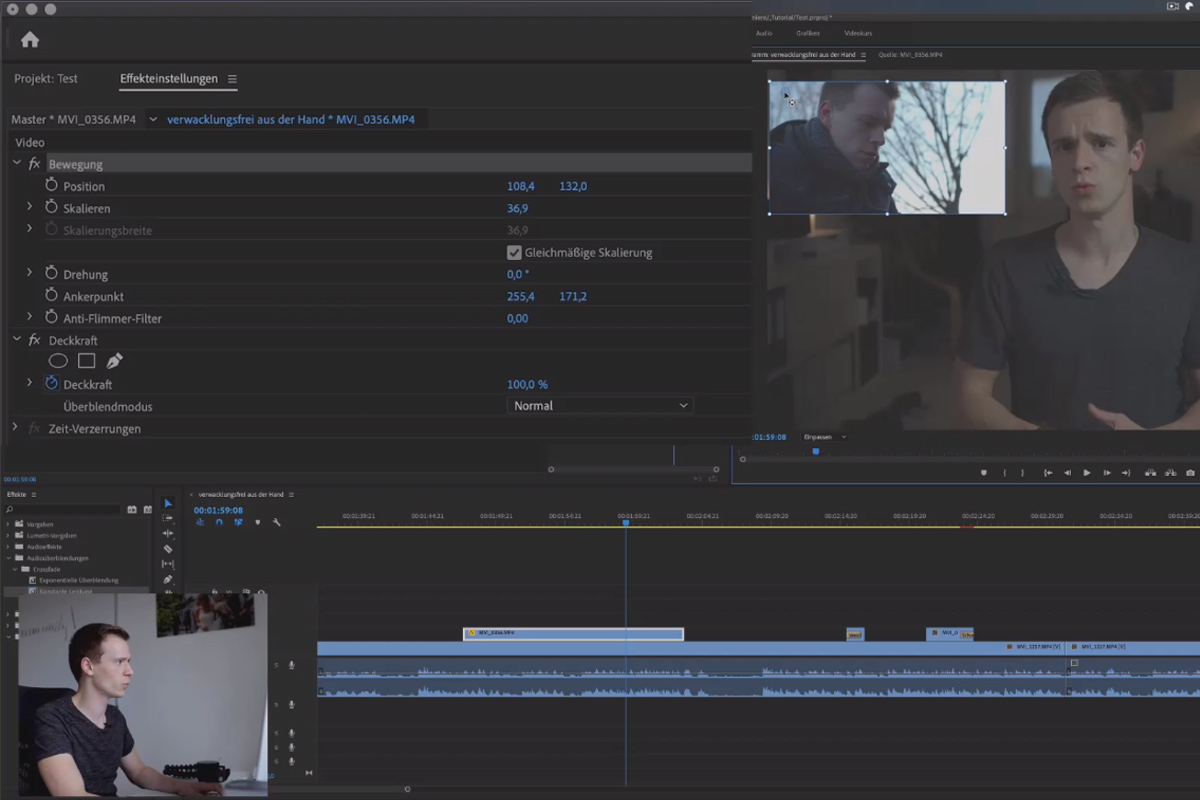Add a marker in the Program monitor

point(983,473)
